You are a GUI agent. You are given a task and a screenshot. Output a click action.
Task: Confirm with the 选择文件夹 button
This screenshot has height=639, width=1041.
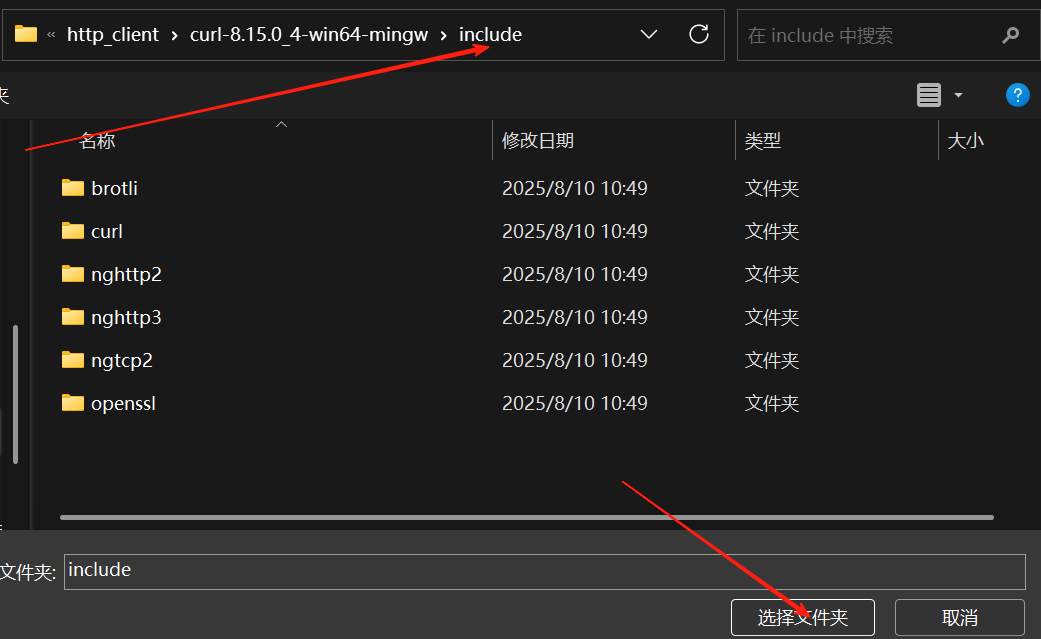tap(802, 617)
